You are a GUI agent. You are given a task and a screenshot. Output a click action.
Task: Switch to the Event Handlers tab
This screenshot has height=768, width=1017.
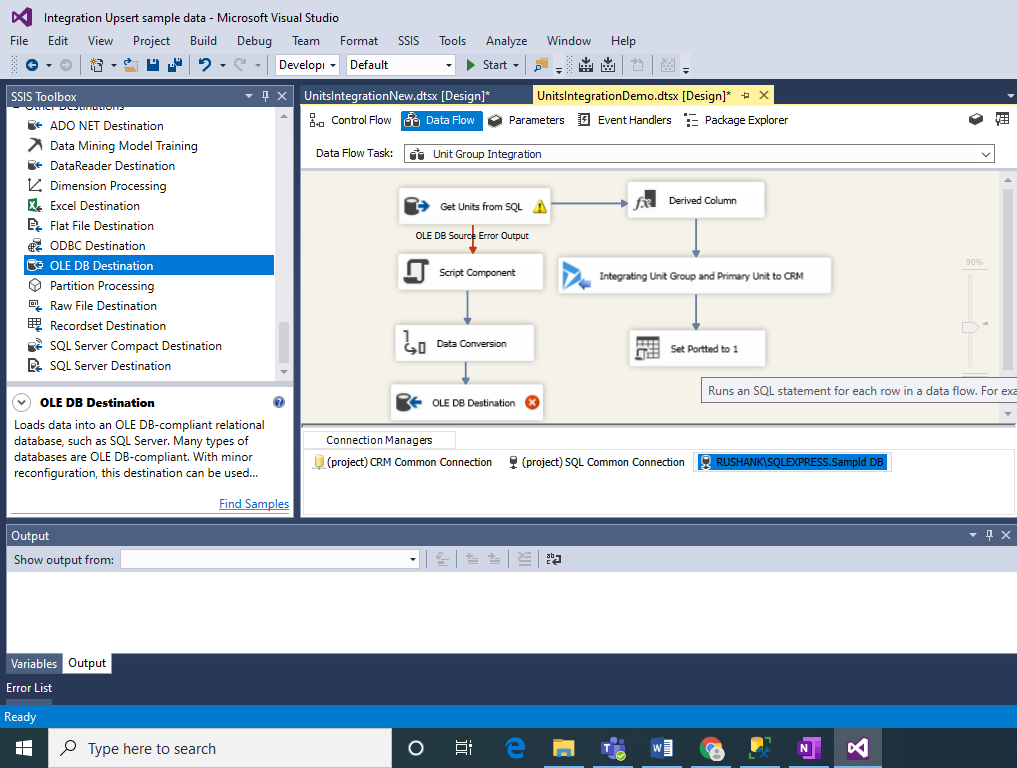click(x=625, y=120)
